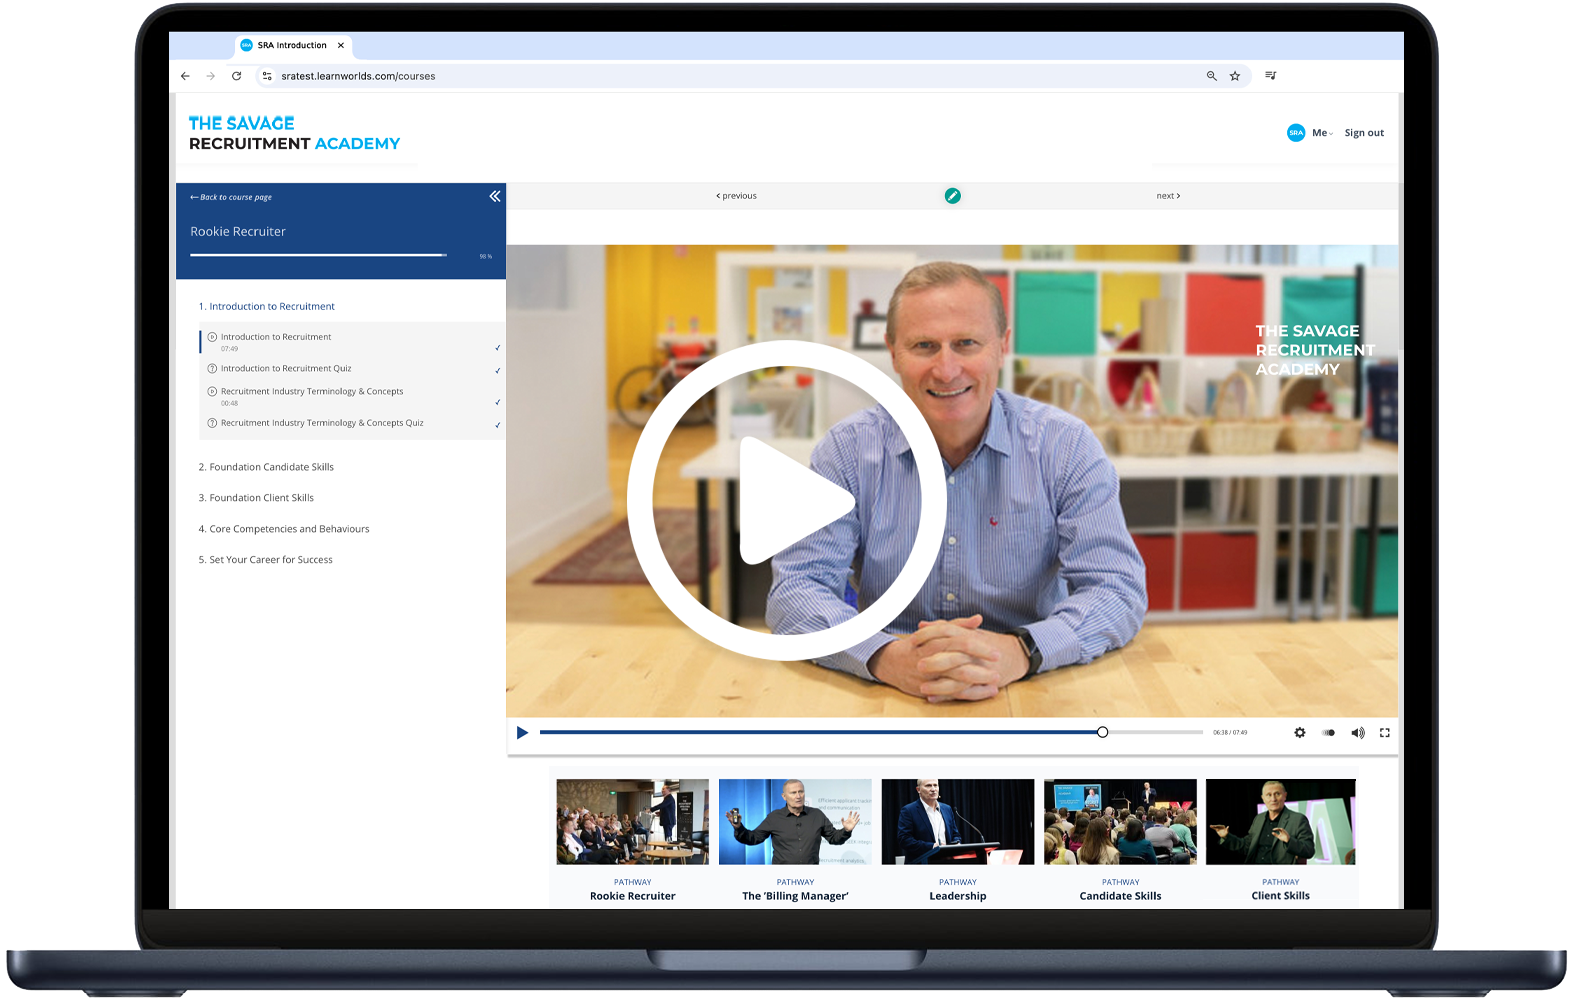The width and height of the screenshot is (1573, 1001).
Task: Click The 'Billing Manager' pathway title
Action: [x=795, y=896]
